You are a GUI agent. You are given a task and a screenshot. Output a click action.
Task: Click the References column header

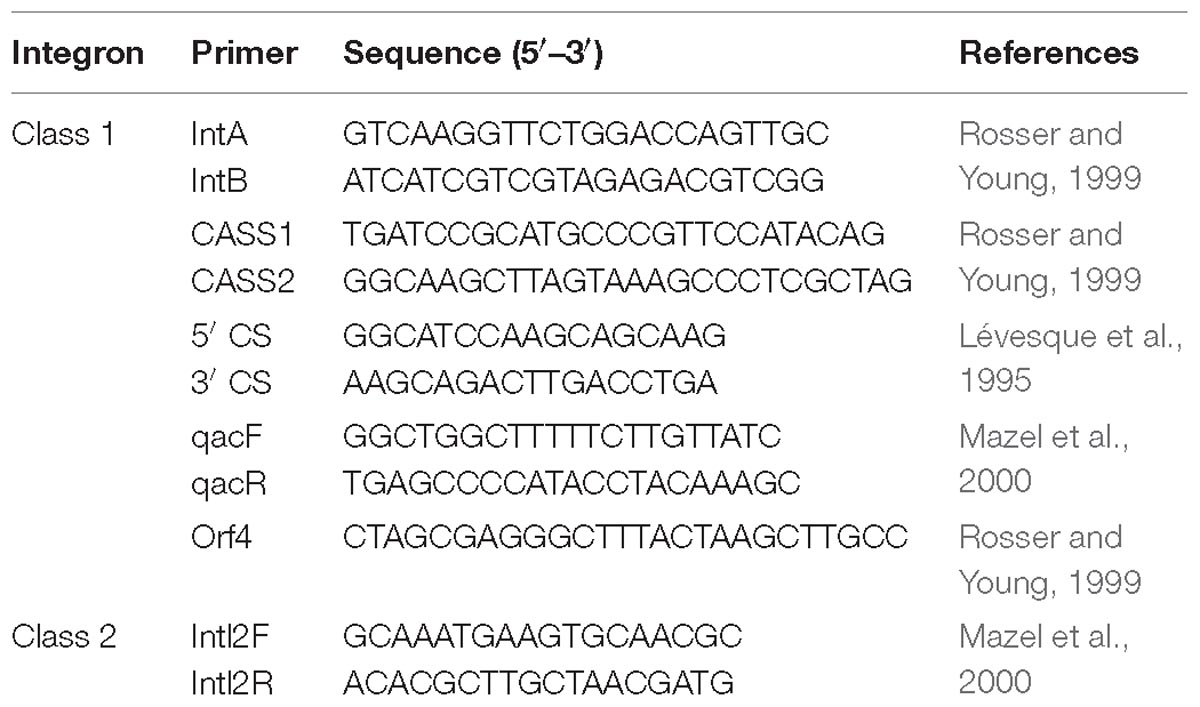pos(1049,52)
